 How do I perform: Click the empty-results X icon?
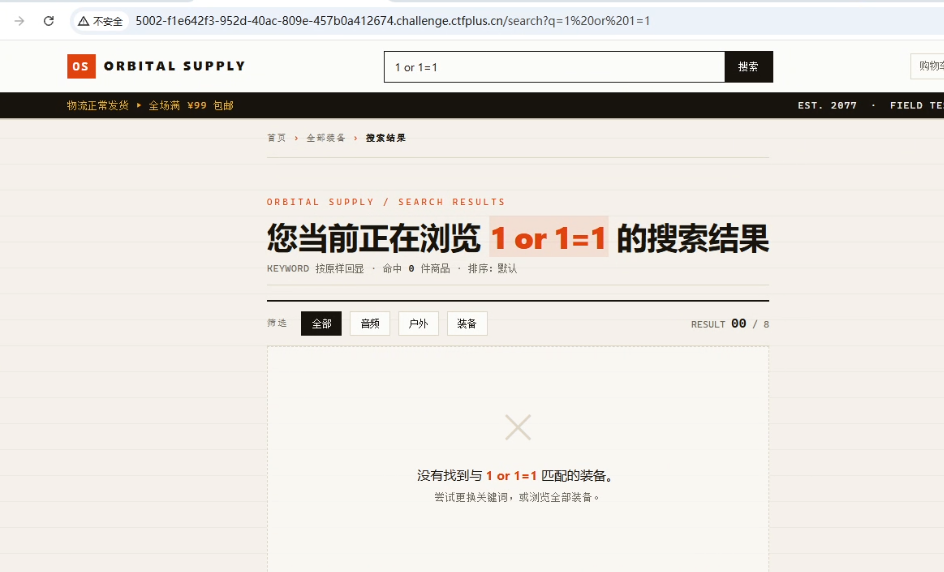[518, 427]
